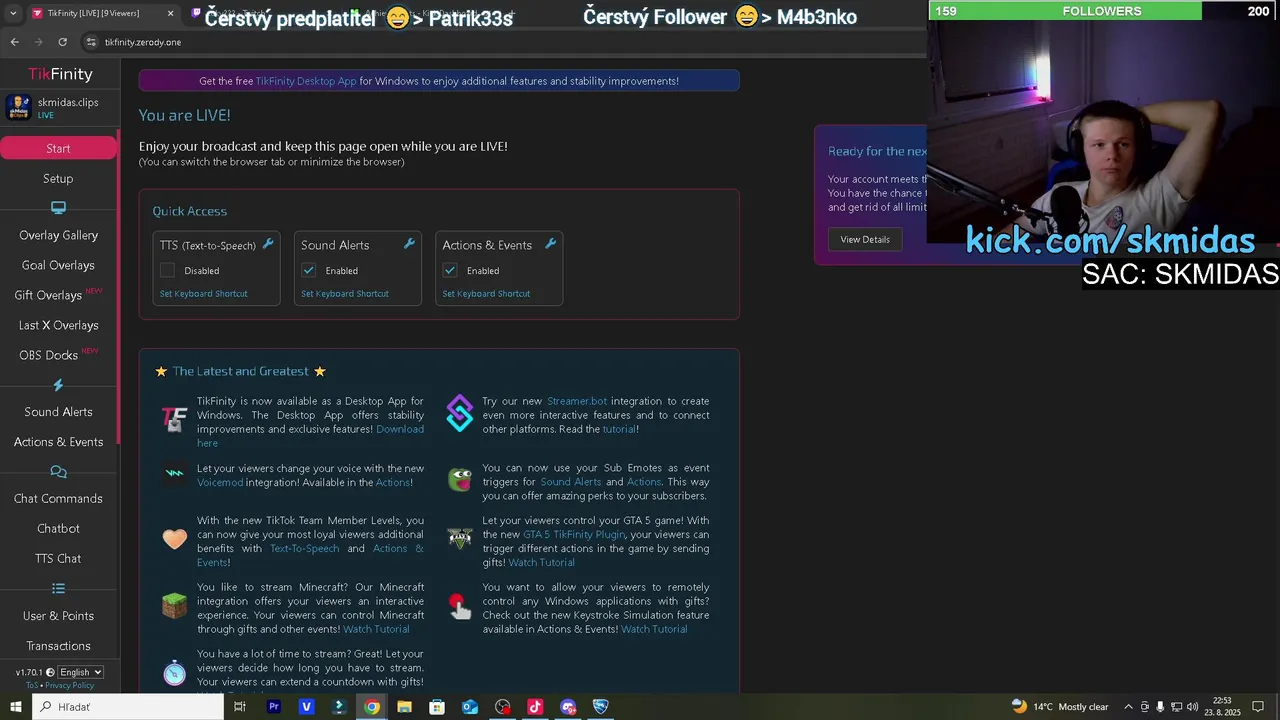The width and height of the screenshot is (1280, 720).
Task: Open Sound Alerts in the sidebar
Action: pyautogui.click(x=58, y=412)
